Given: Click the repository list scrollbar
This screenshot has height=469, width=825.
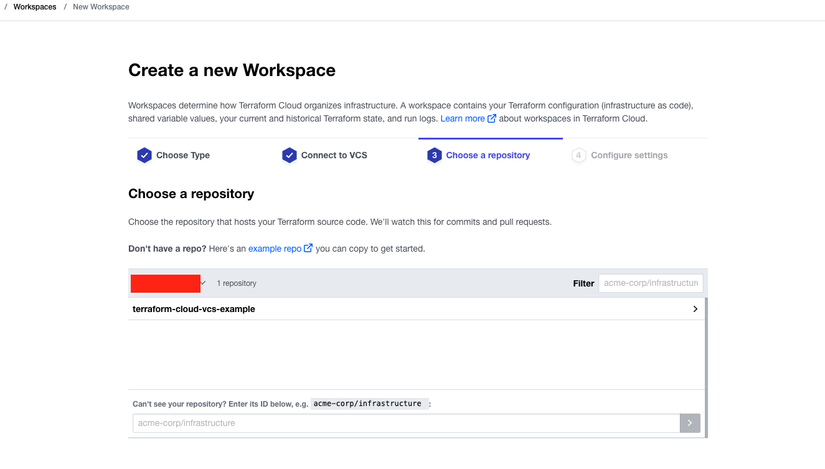Looking at the screenshot, I should click(x=706, y=367).
